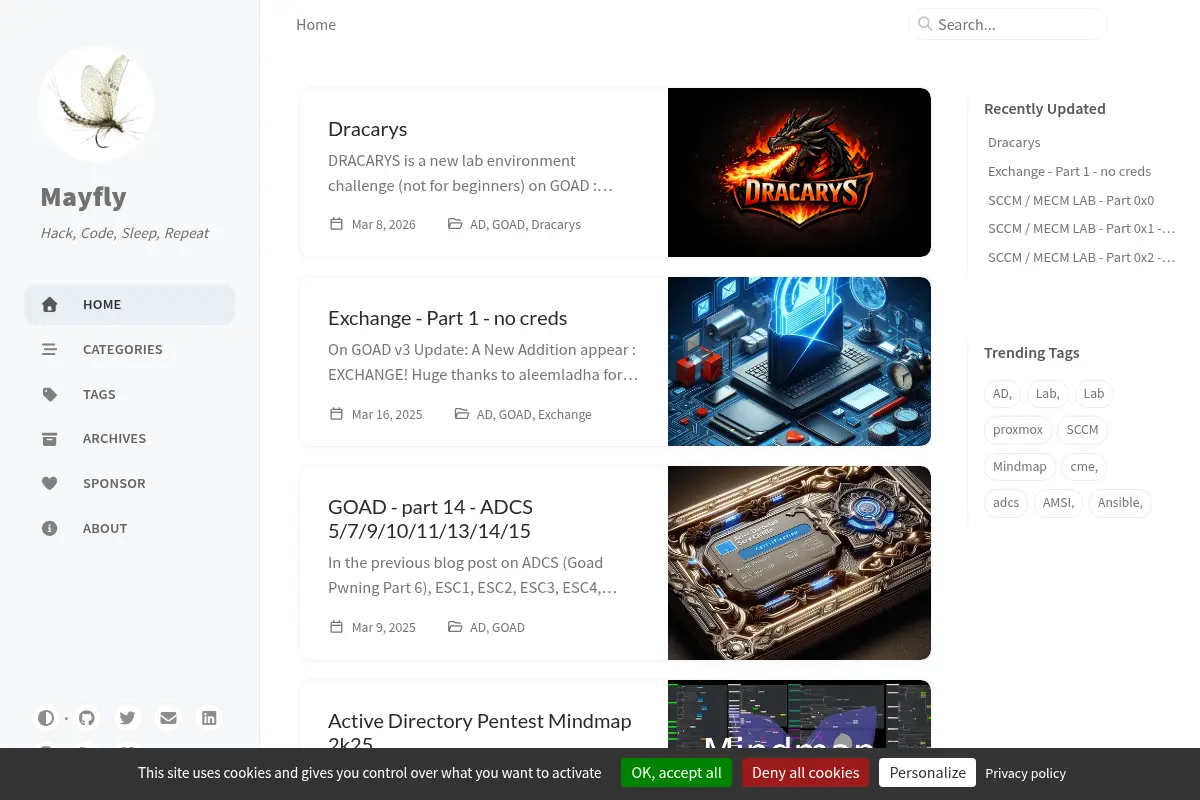This screenshot has height=800, width=1200.
Task: Click the Deny all cookies button
Action: (x=805, y=772)
